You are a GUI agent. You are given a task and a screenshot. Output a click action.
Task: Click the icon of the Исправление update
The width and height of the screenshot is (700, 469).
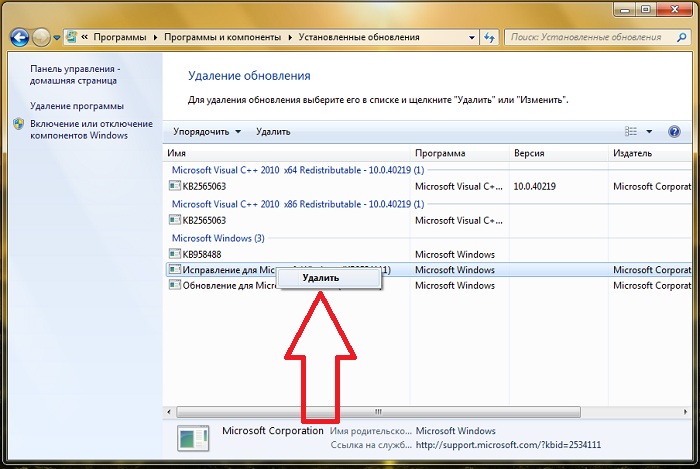[x=175, y=270]
